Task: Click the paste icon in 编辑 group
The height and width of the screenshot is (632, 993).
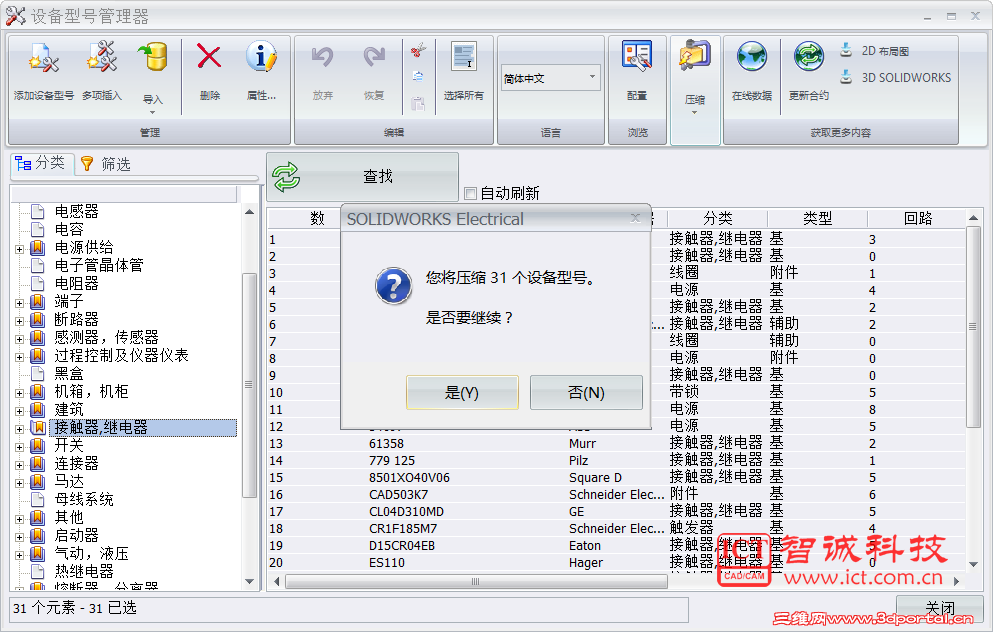Action: tap(418, 103)
